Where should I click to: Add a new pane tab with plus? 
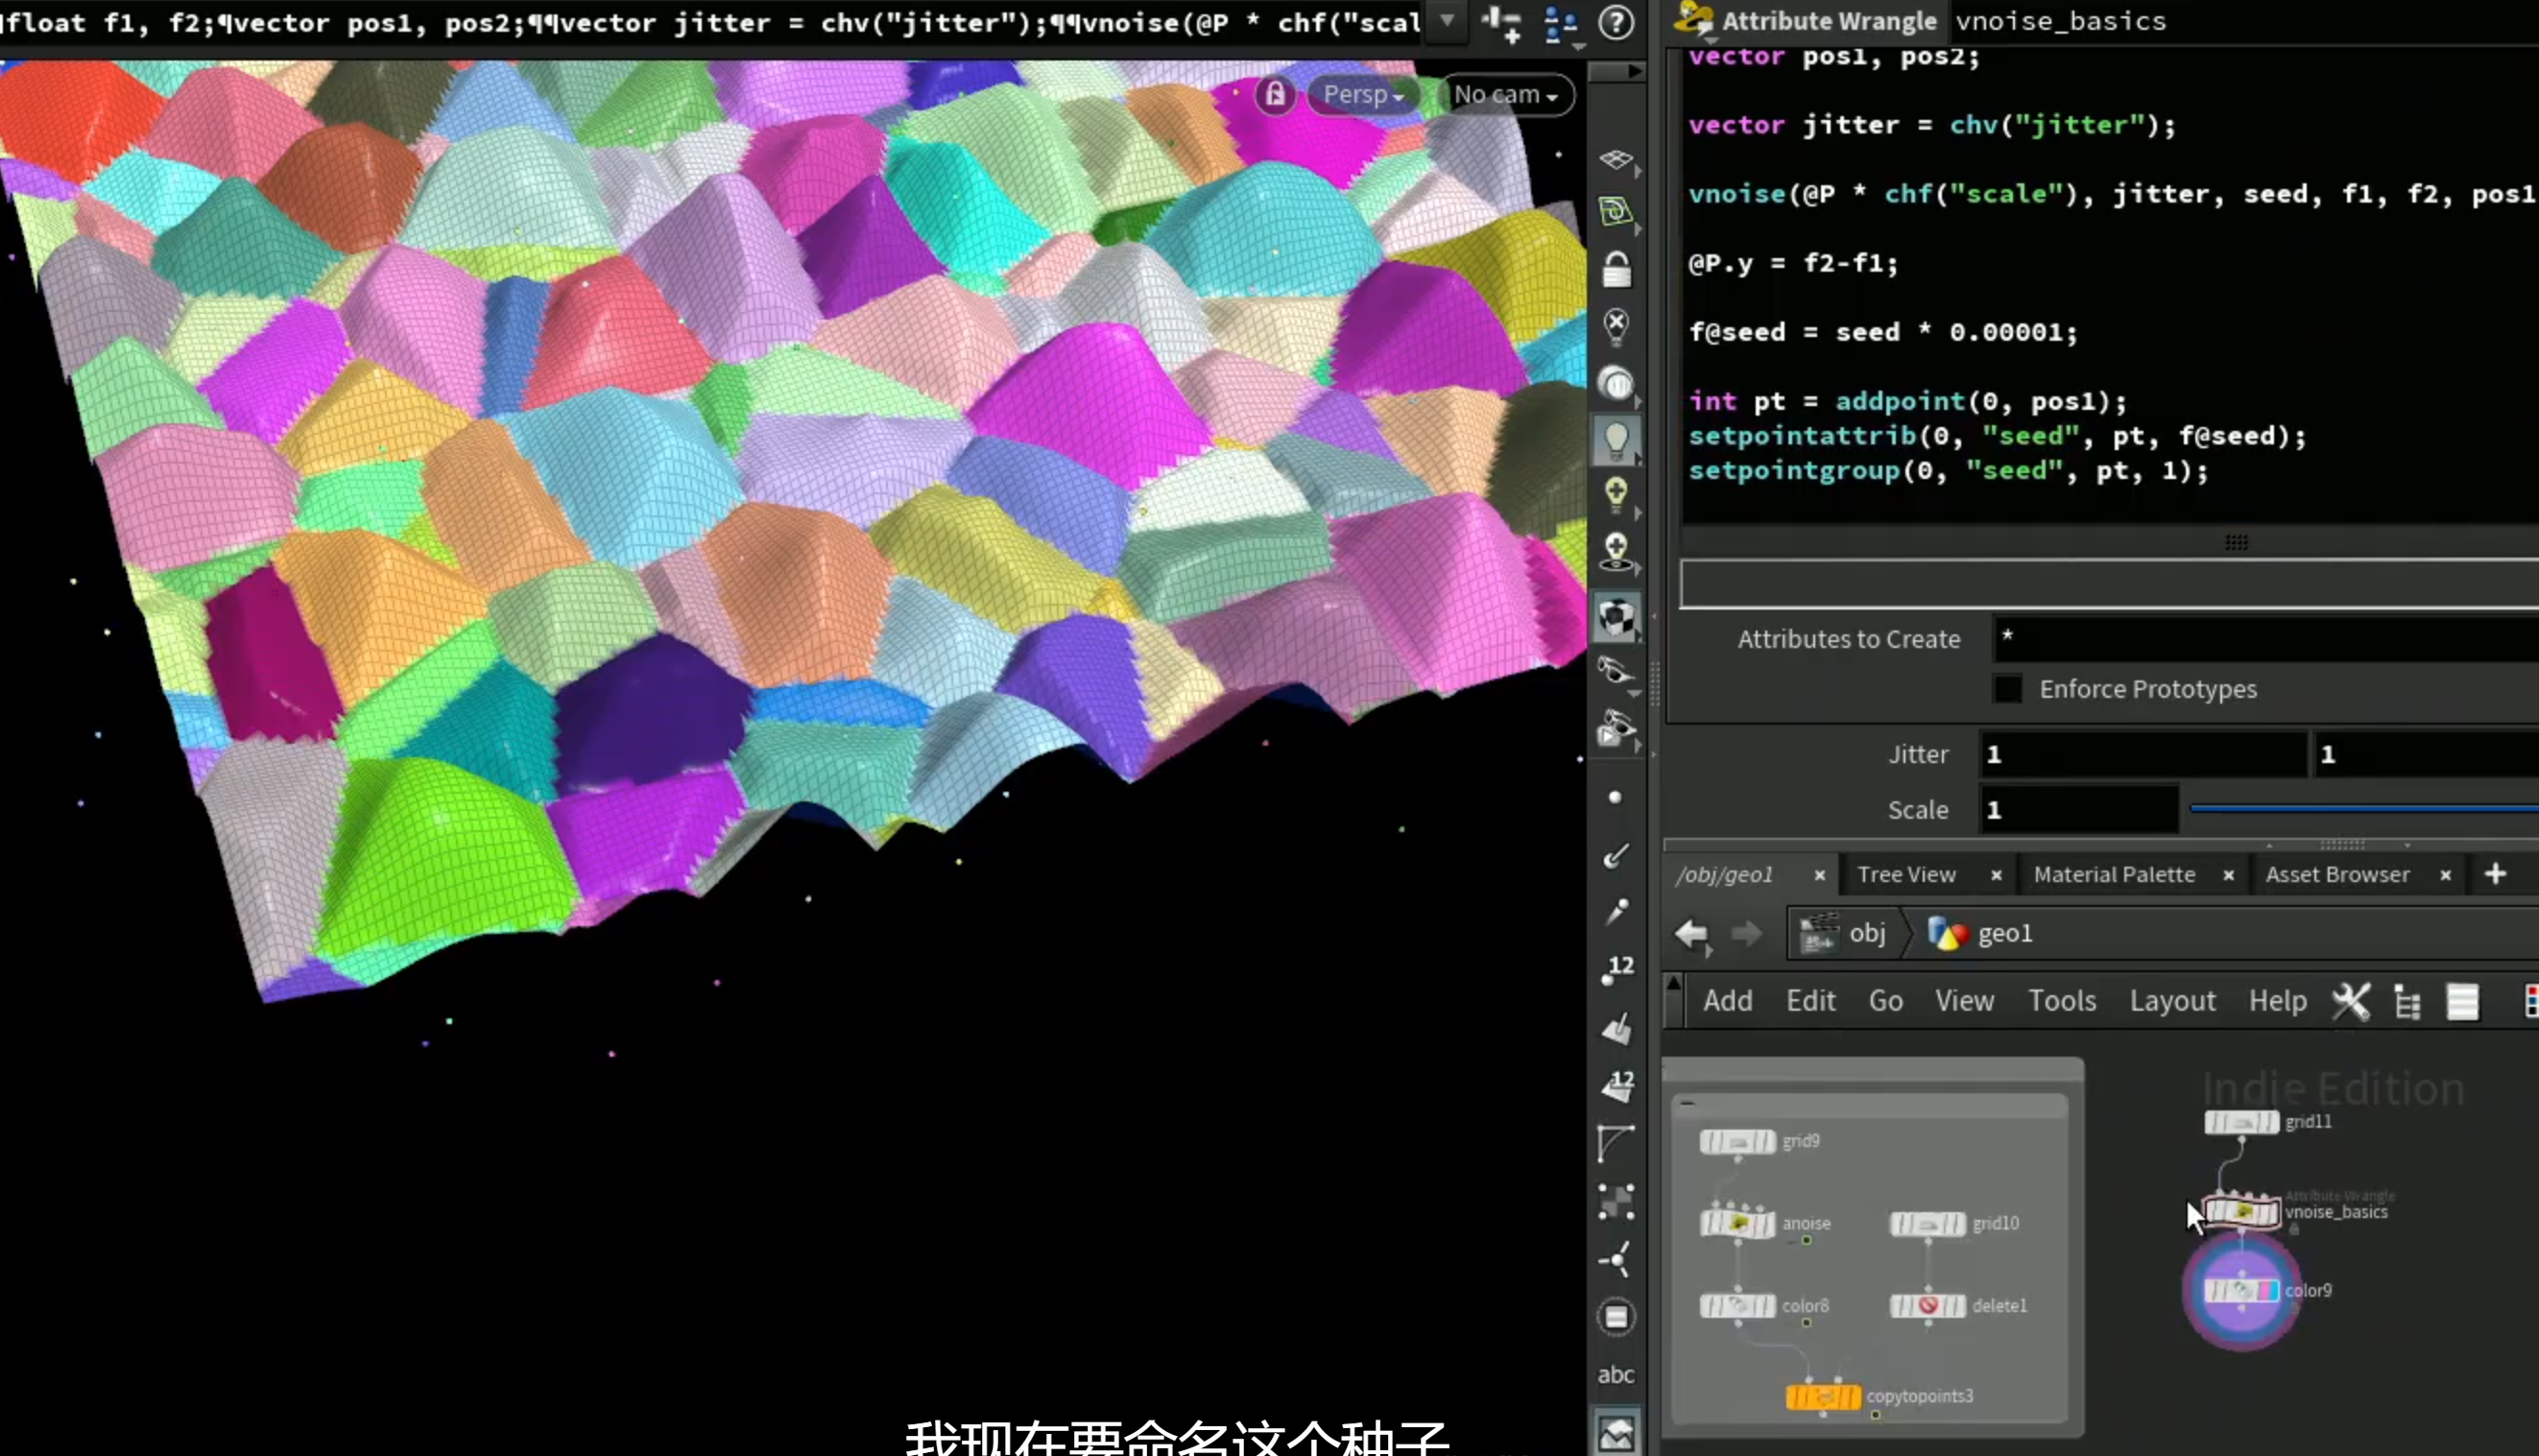tap(2495, 874)
